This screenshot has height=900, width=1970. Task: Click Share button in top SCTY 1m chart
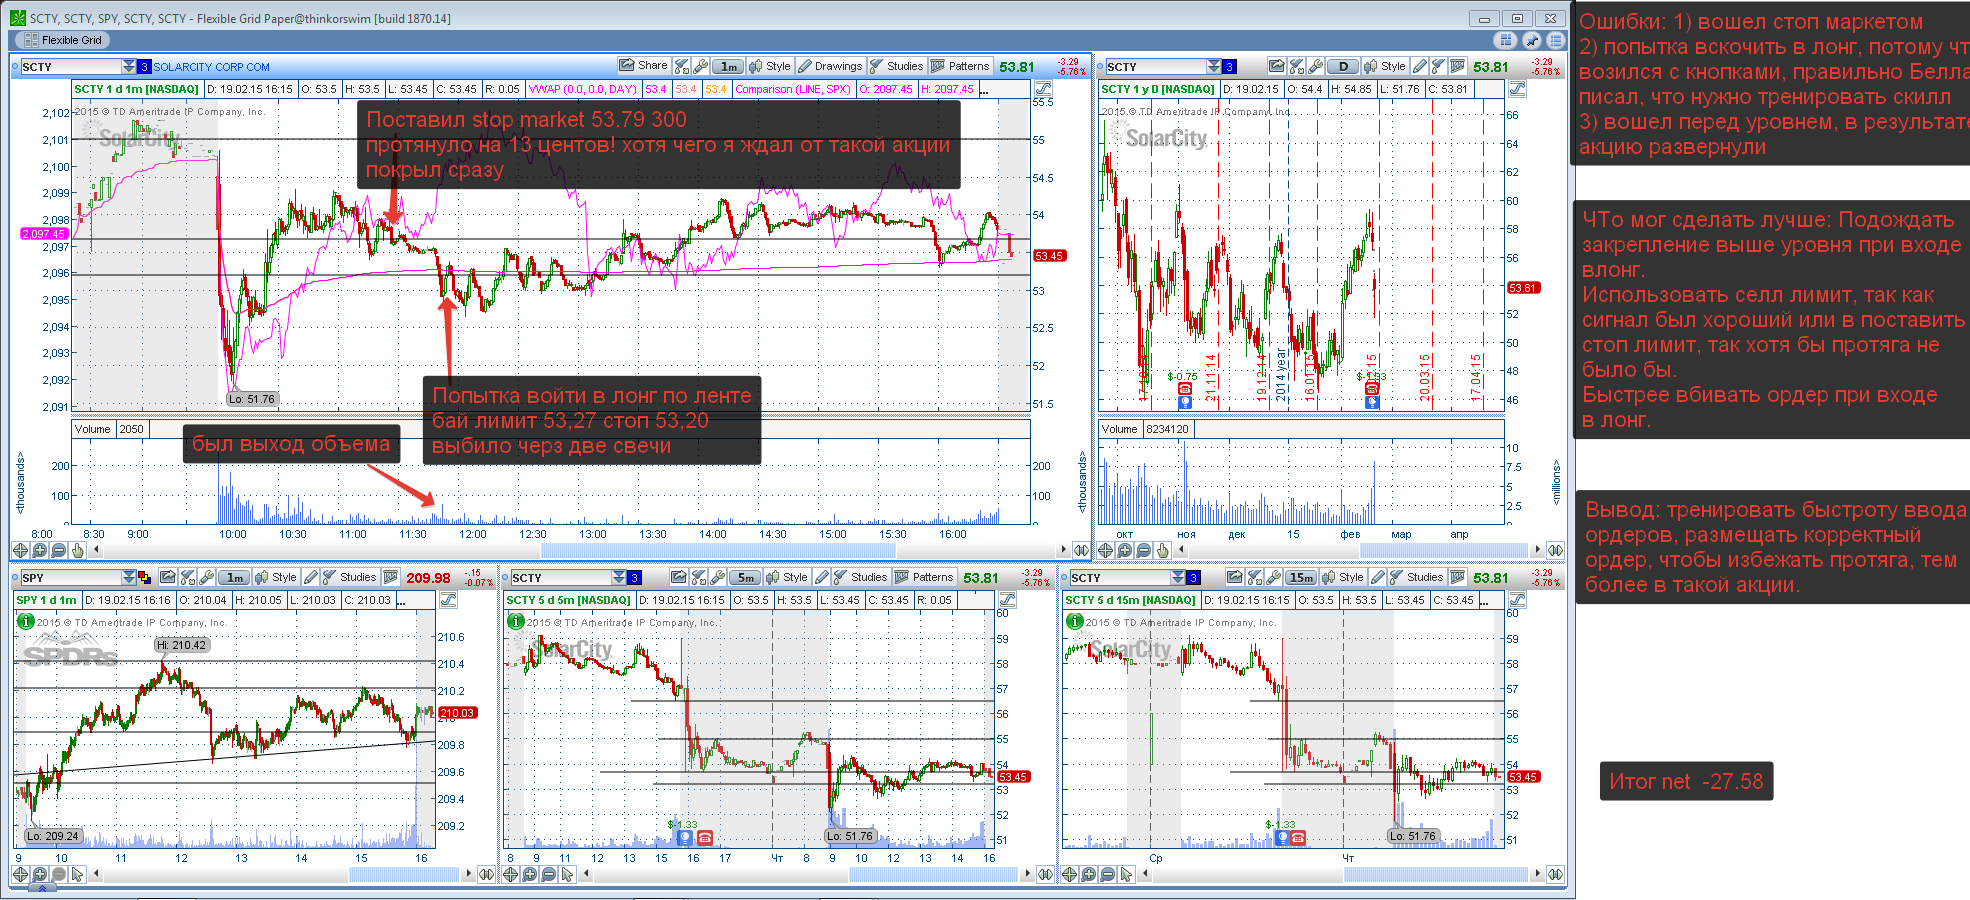point(643,66)
